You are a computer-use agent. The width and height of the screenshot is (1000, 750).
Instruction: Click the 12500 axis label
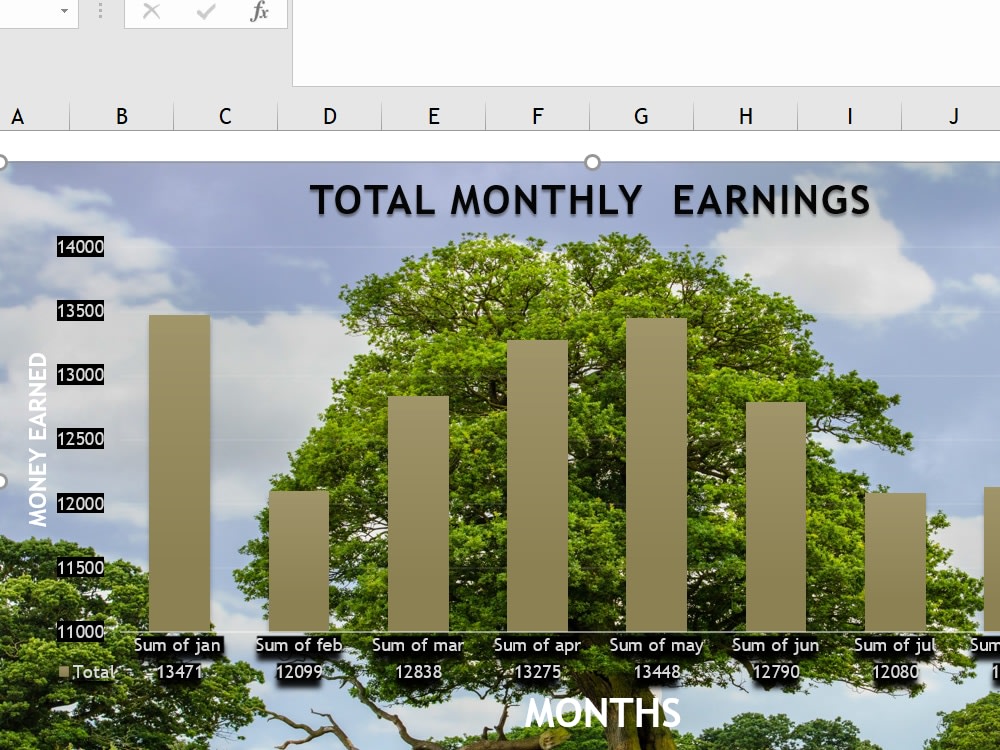coord(80,439)
